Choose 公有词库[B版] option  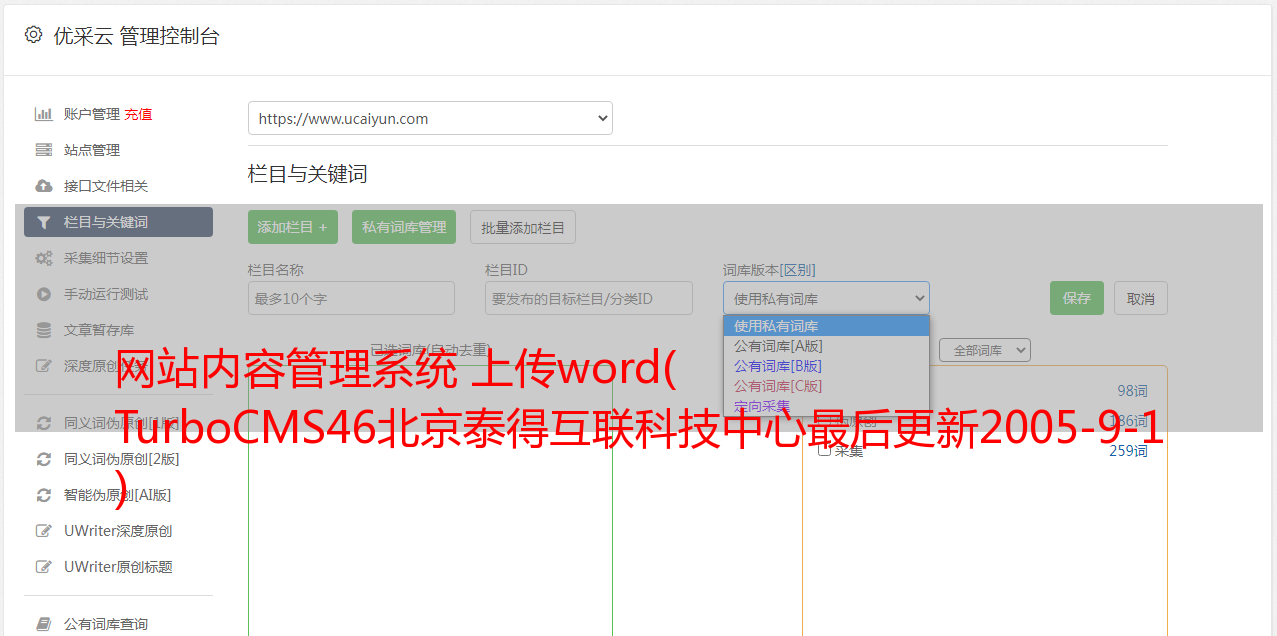826,366
